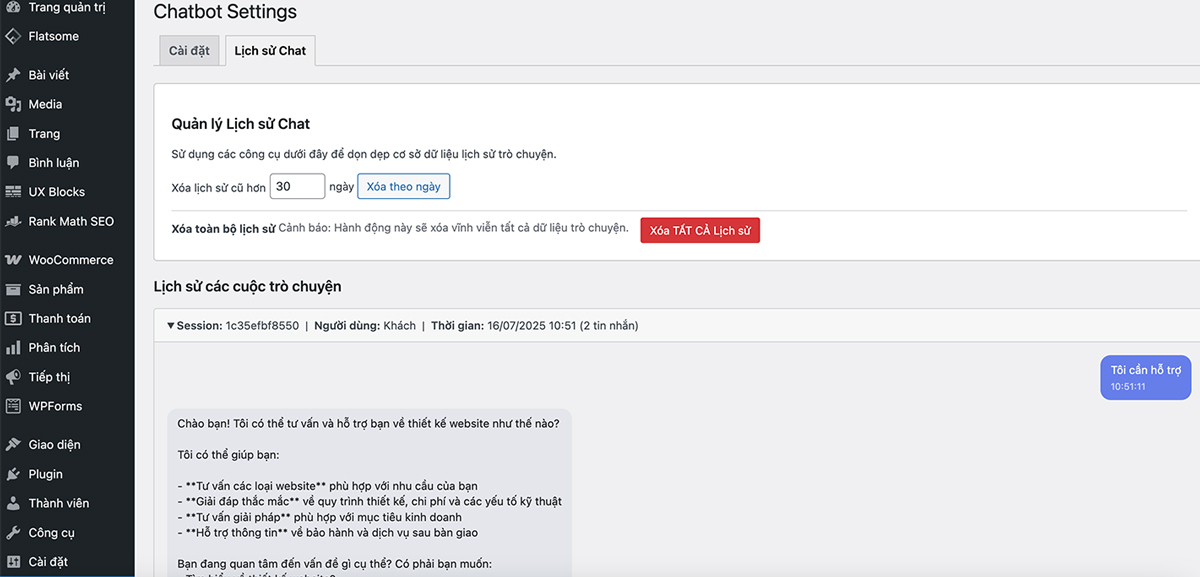Image resolution: width=1200 pixels, height=577 pixels.
Task: Click the Rank Math SEO chart icon
Action: (13, 221)
